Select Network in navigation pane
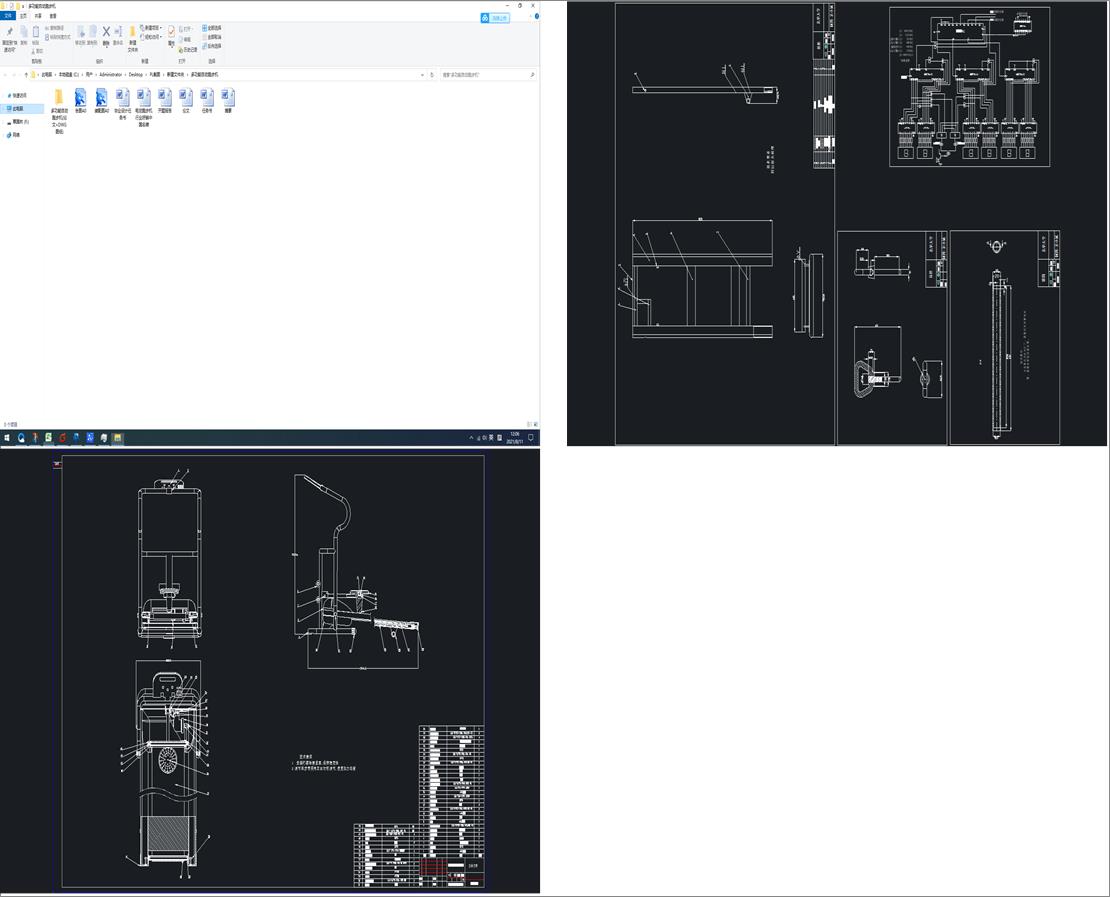Viewport: 1110px width, 897px height. [13, 135]
